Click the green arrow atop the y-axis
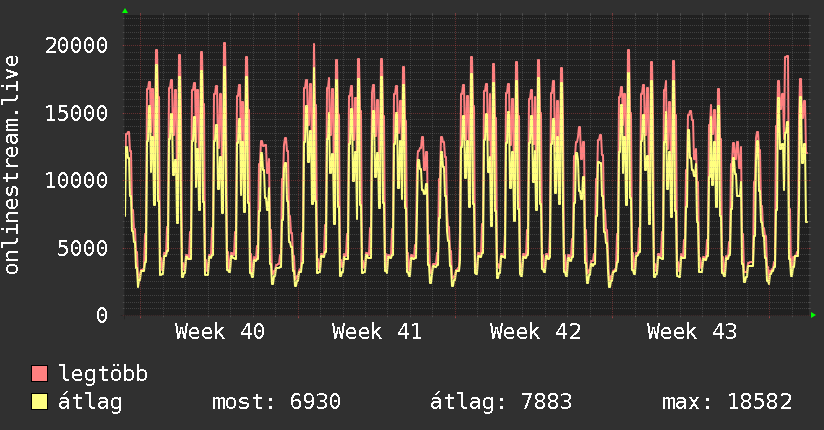824x430 pixels. coord(125,11)
